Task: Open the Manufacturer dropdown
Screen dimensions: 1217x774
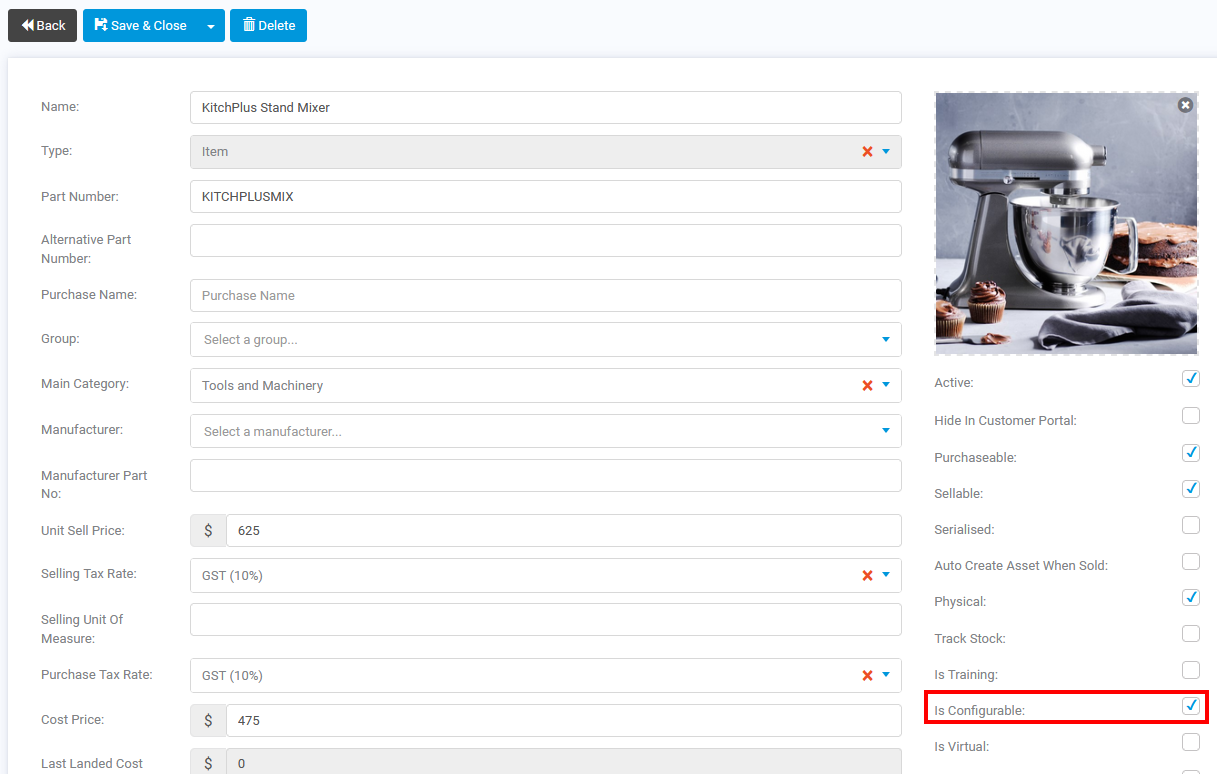Action: [x=545, y=432]
